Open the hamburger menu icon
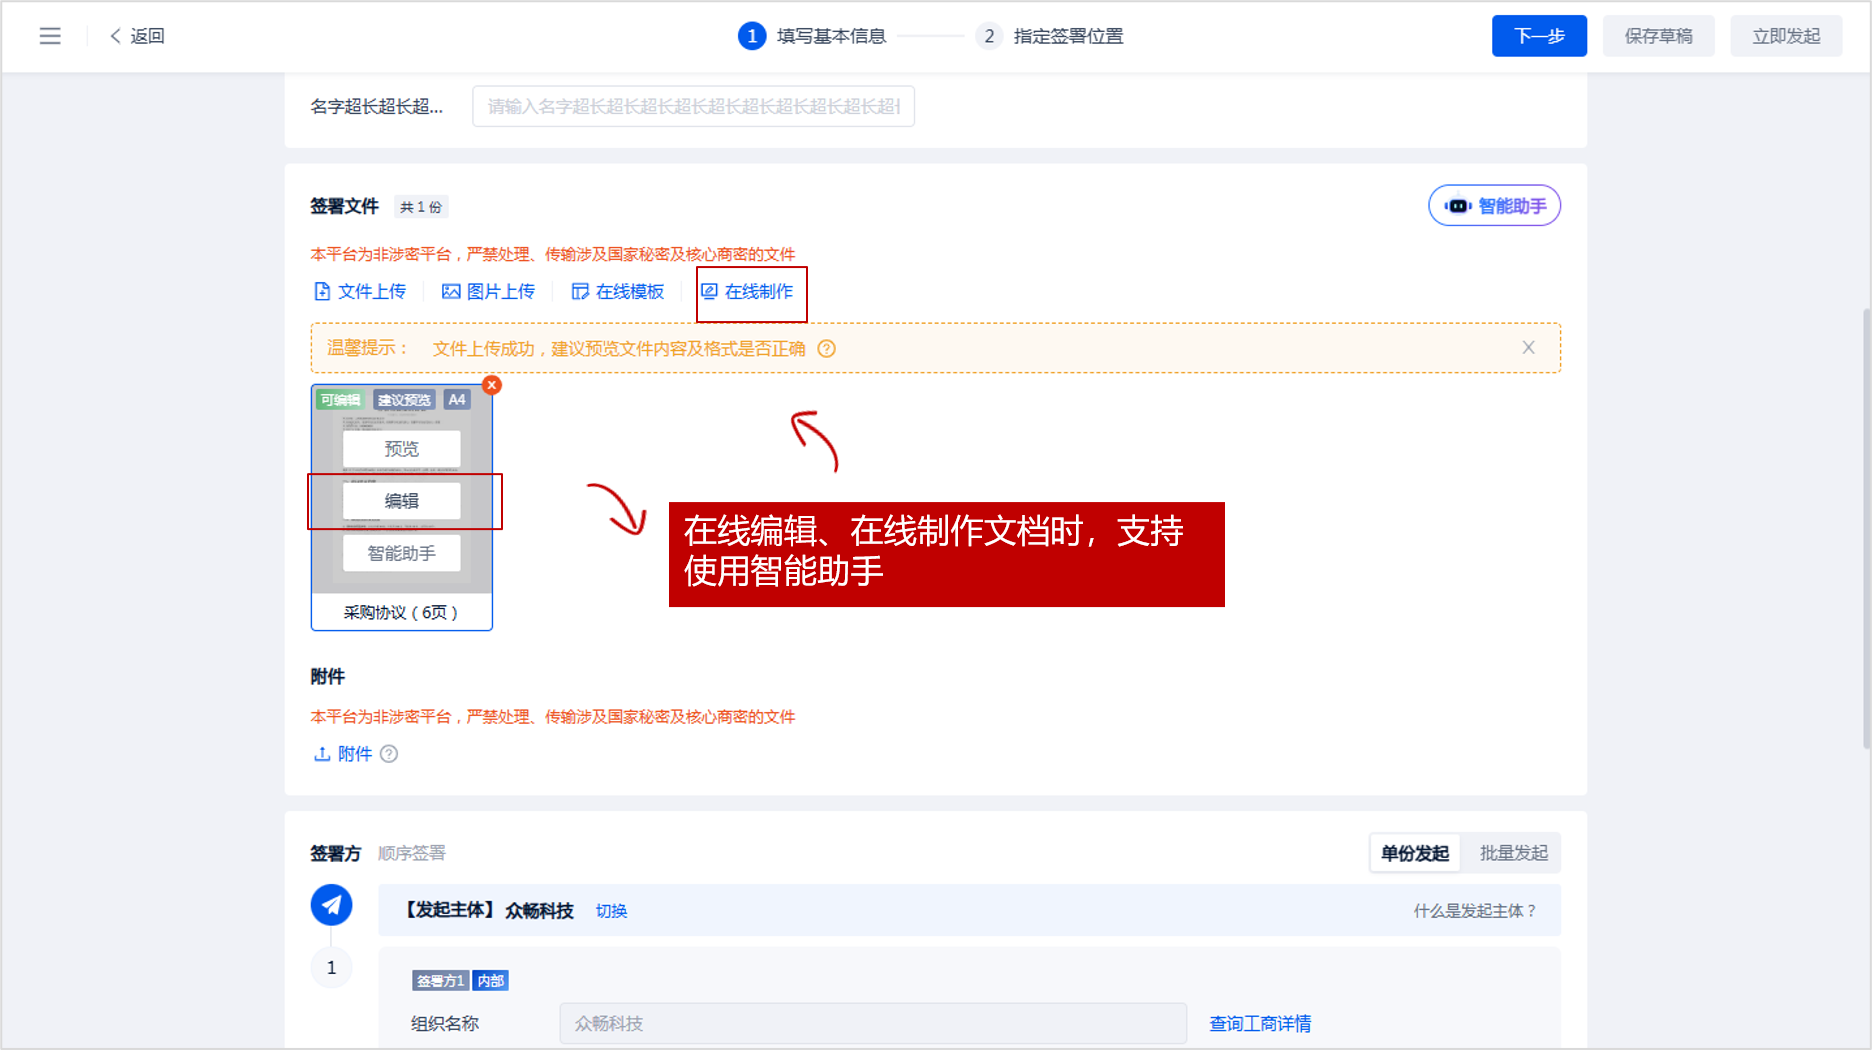The width and height of the screenshot is (1872, 1050). (50, 36)
